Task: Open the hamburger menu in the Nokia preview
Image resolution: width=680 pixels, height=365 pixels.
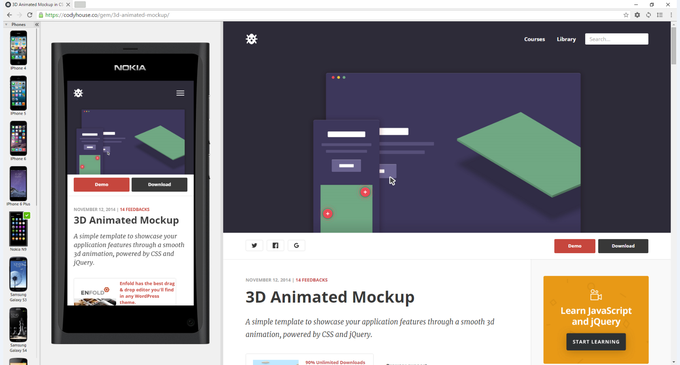Action: (x=180, y=93)
